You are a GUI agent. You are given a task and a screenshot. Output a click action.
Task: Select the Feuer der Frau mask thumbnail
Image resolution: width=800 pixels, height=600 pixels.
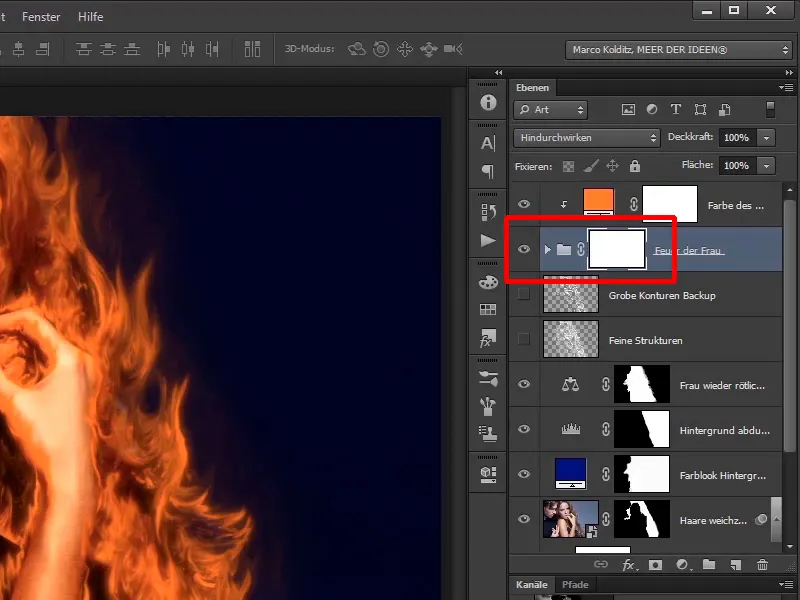coord(617,249)
